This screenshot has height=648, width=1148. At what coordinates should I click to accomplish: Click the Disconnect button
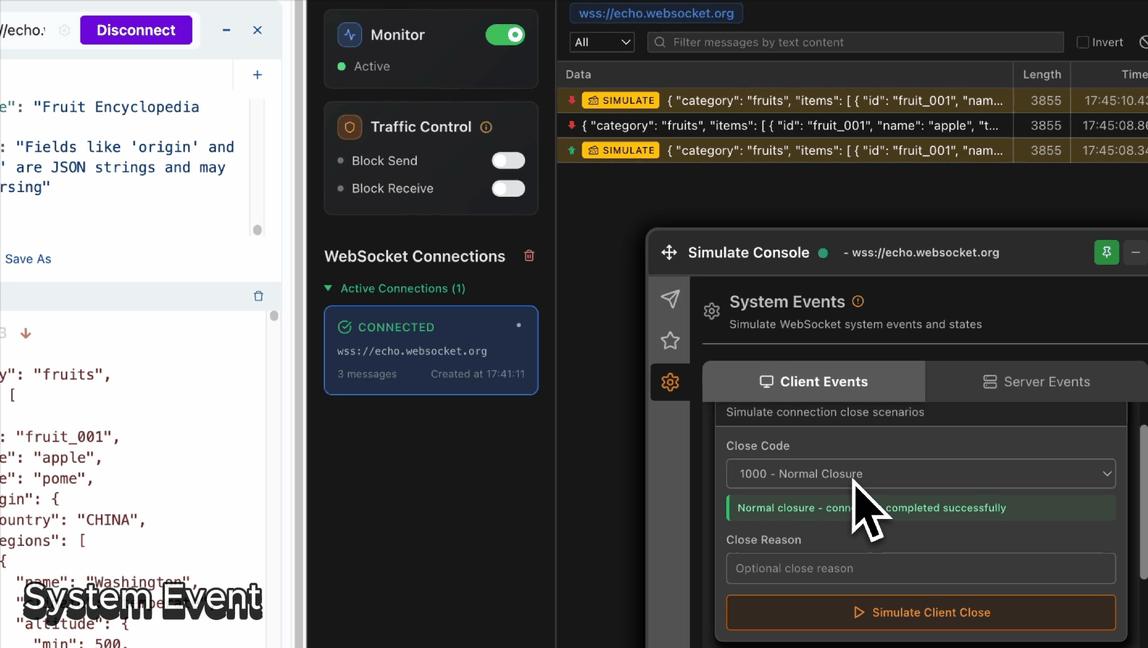[136, 30]
